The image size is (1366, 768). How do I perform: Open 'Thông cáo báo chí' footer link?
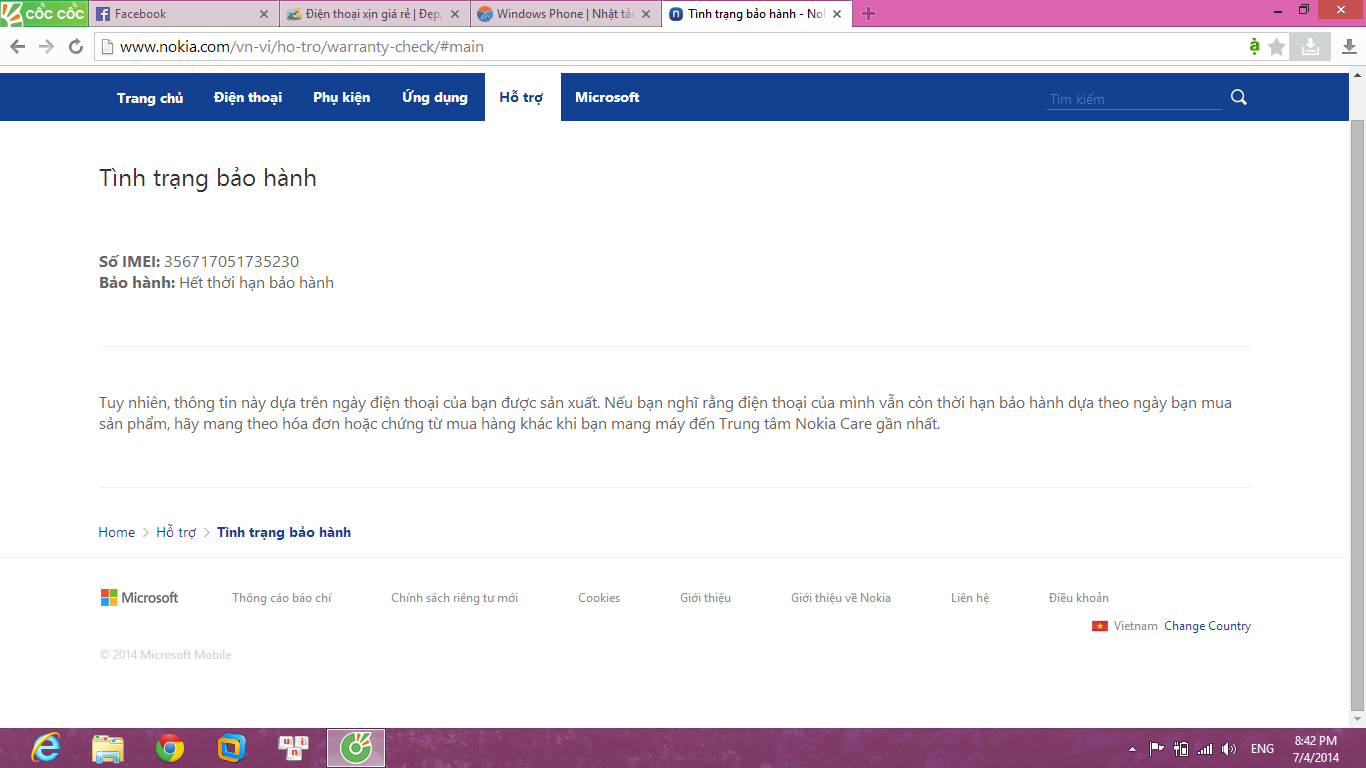pos(282,598)
